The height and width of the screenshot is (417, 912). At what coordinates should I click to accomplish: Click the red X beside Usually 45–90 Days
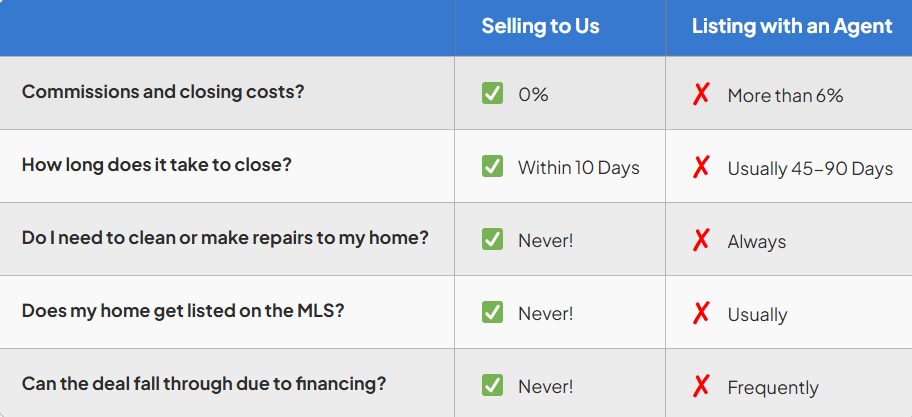701,167
